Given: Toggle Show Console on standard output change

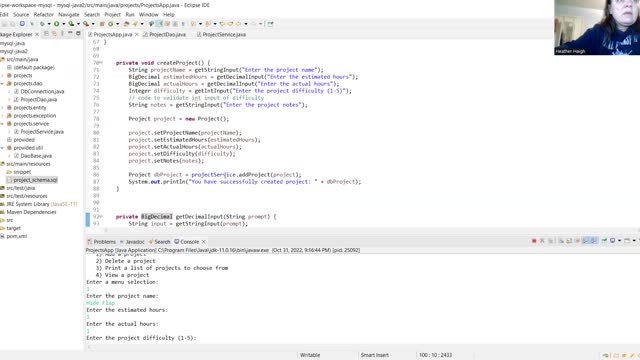Looking at the screenshot, I should pyautogui.click(x=586, y=241).
